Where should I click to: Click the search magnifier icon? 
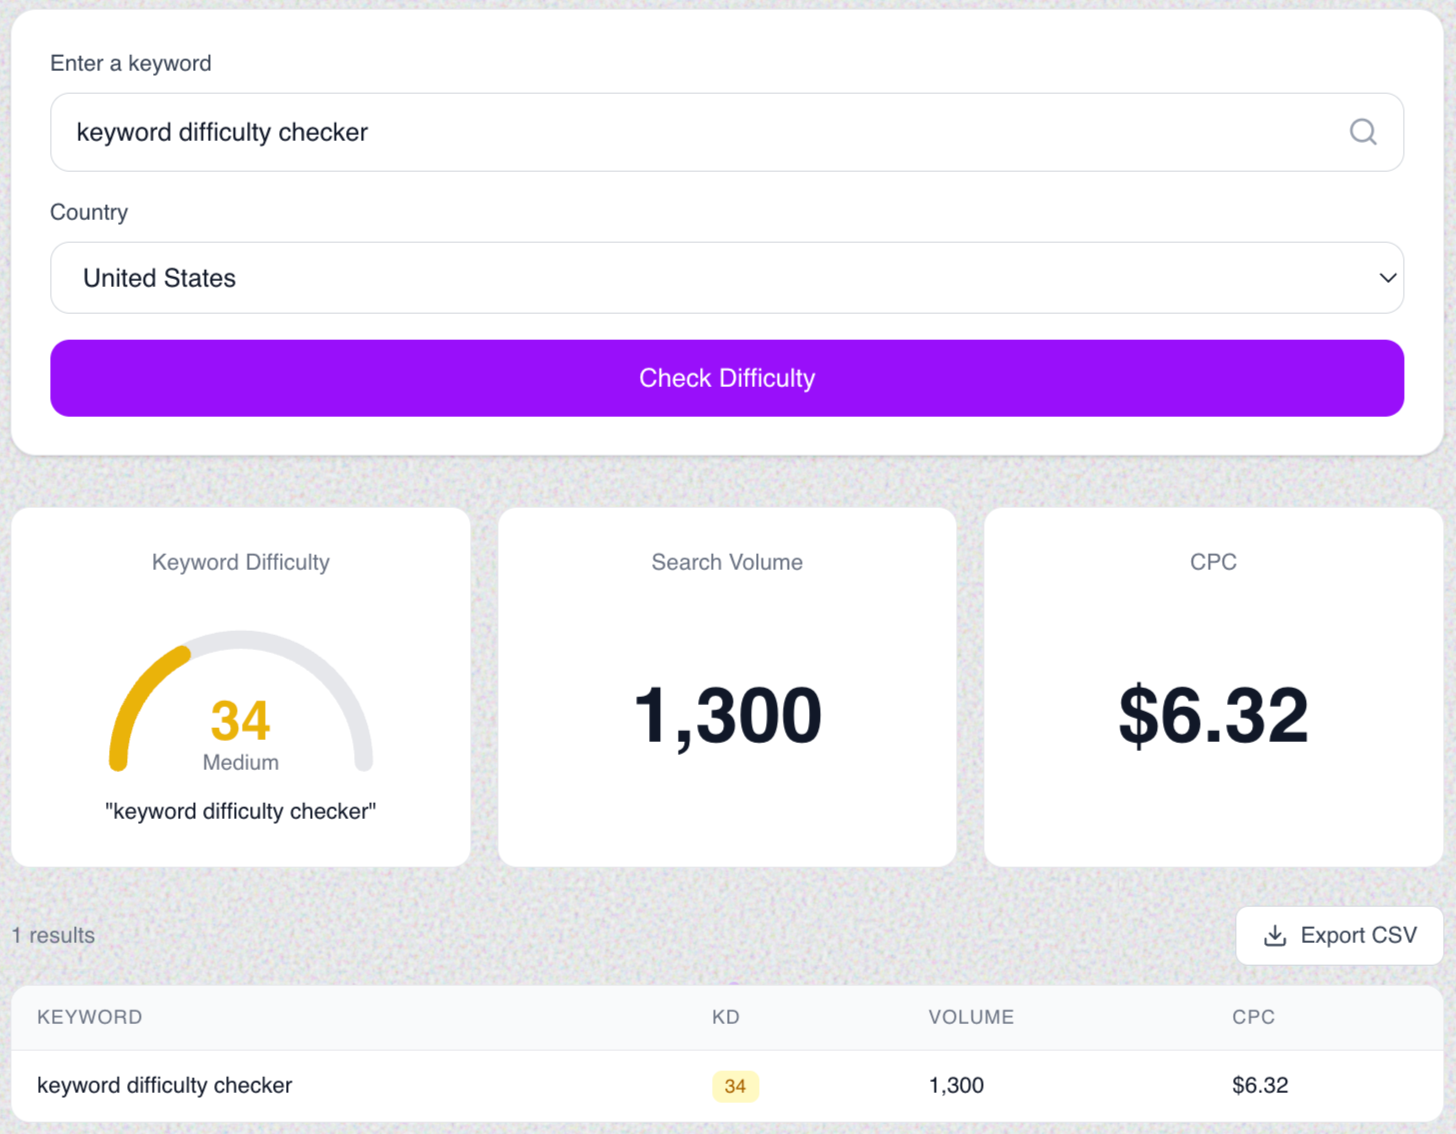(1362, 131)
